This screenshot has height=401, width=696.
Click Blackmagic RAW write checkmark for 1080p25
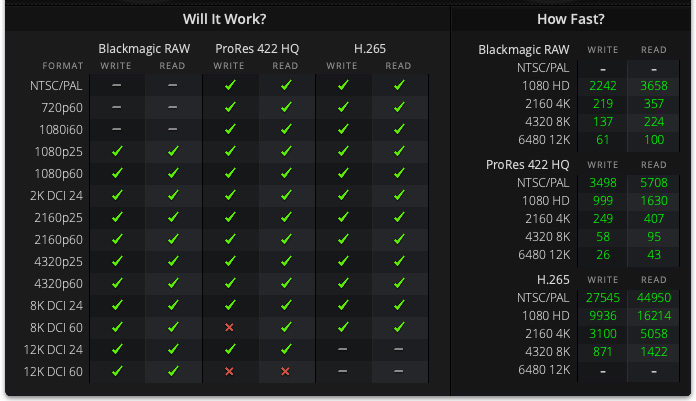tap(117, 151)
